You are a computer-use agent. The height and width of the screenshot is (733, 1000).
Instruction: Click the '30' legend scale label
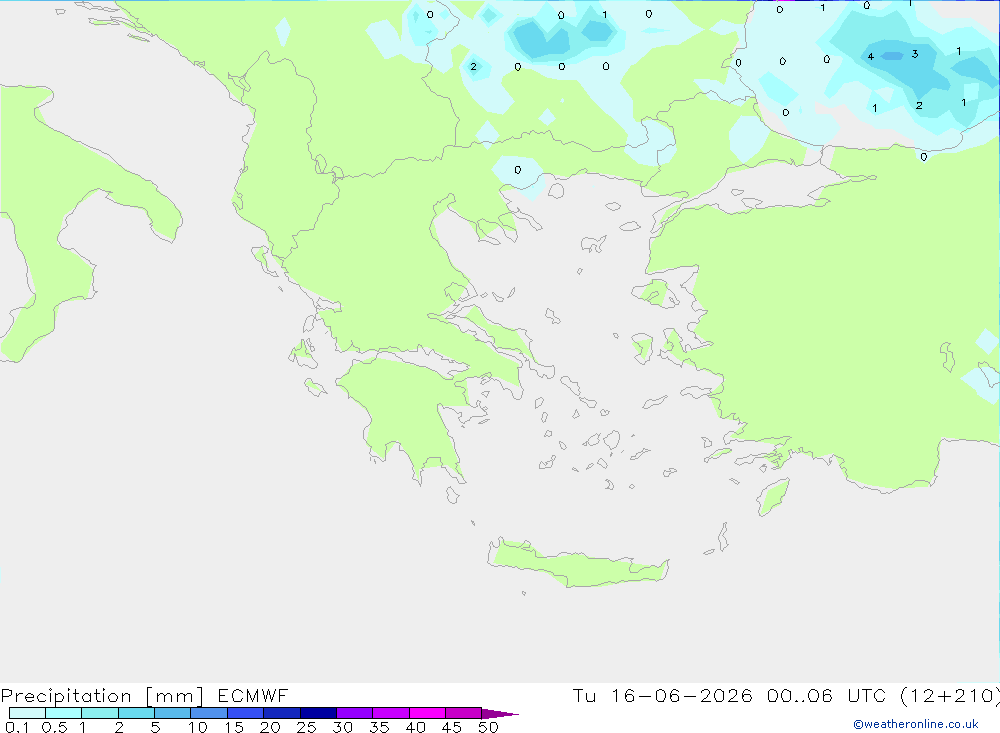pos(342,727)
